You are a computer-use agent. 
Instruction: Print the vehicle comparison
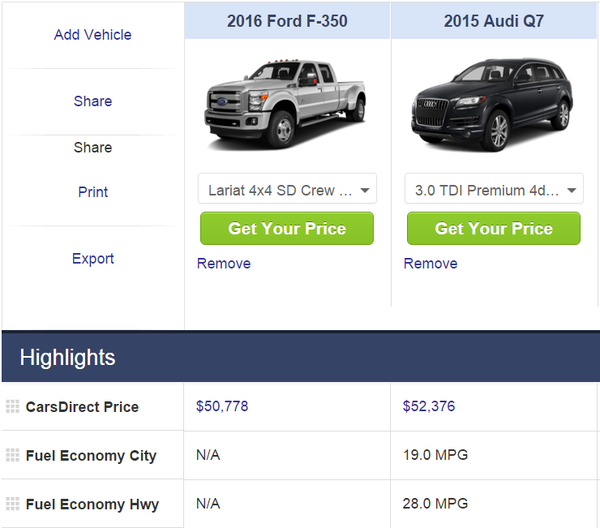point(93,191)
